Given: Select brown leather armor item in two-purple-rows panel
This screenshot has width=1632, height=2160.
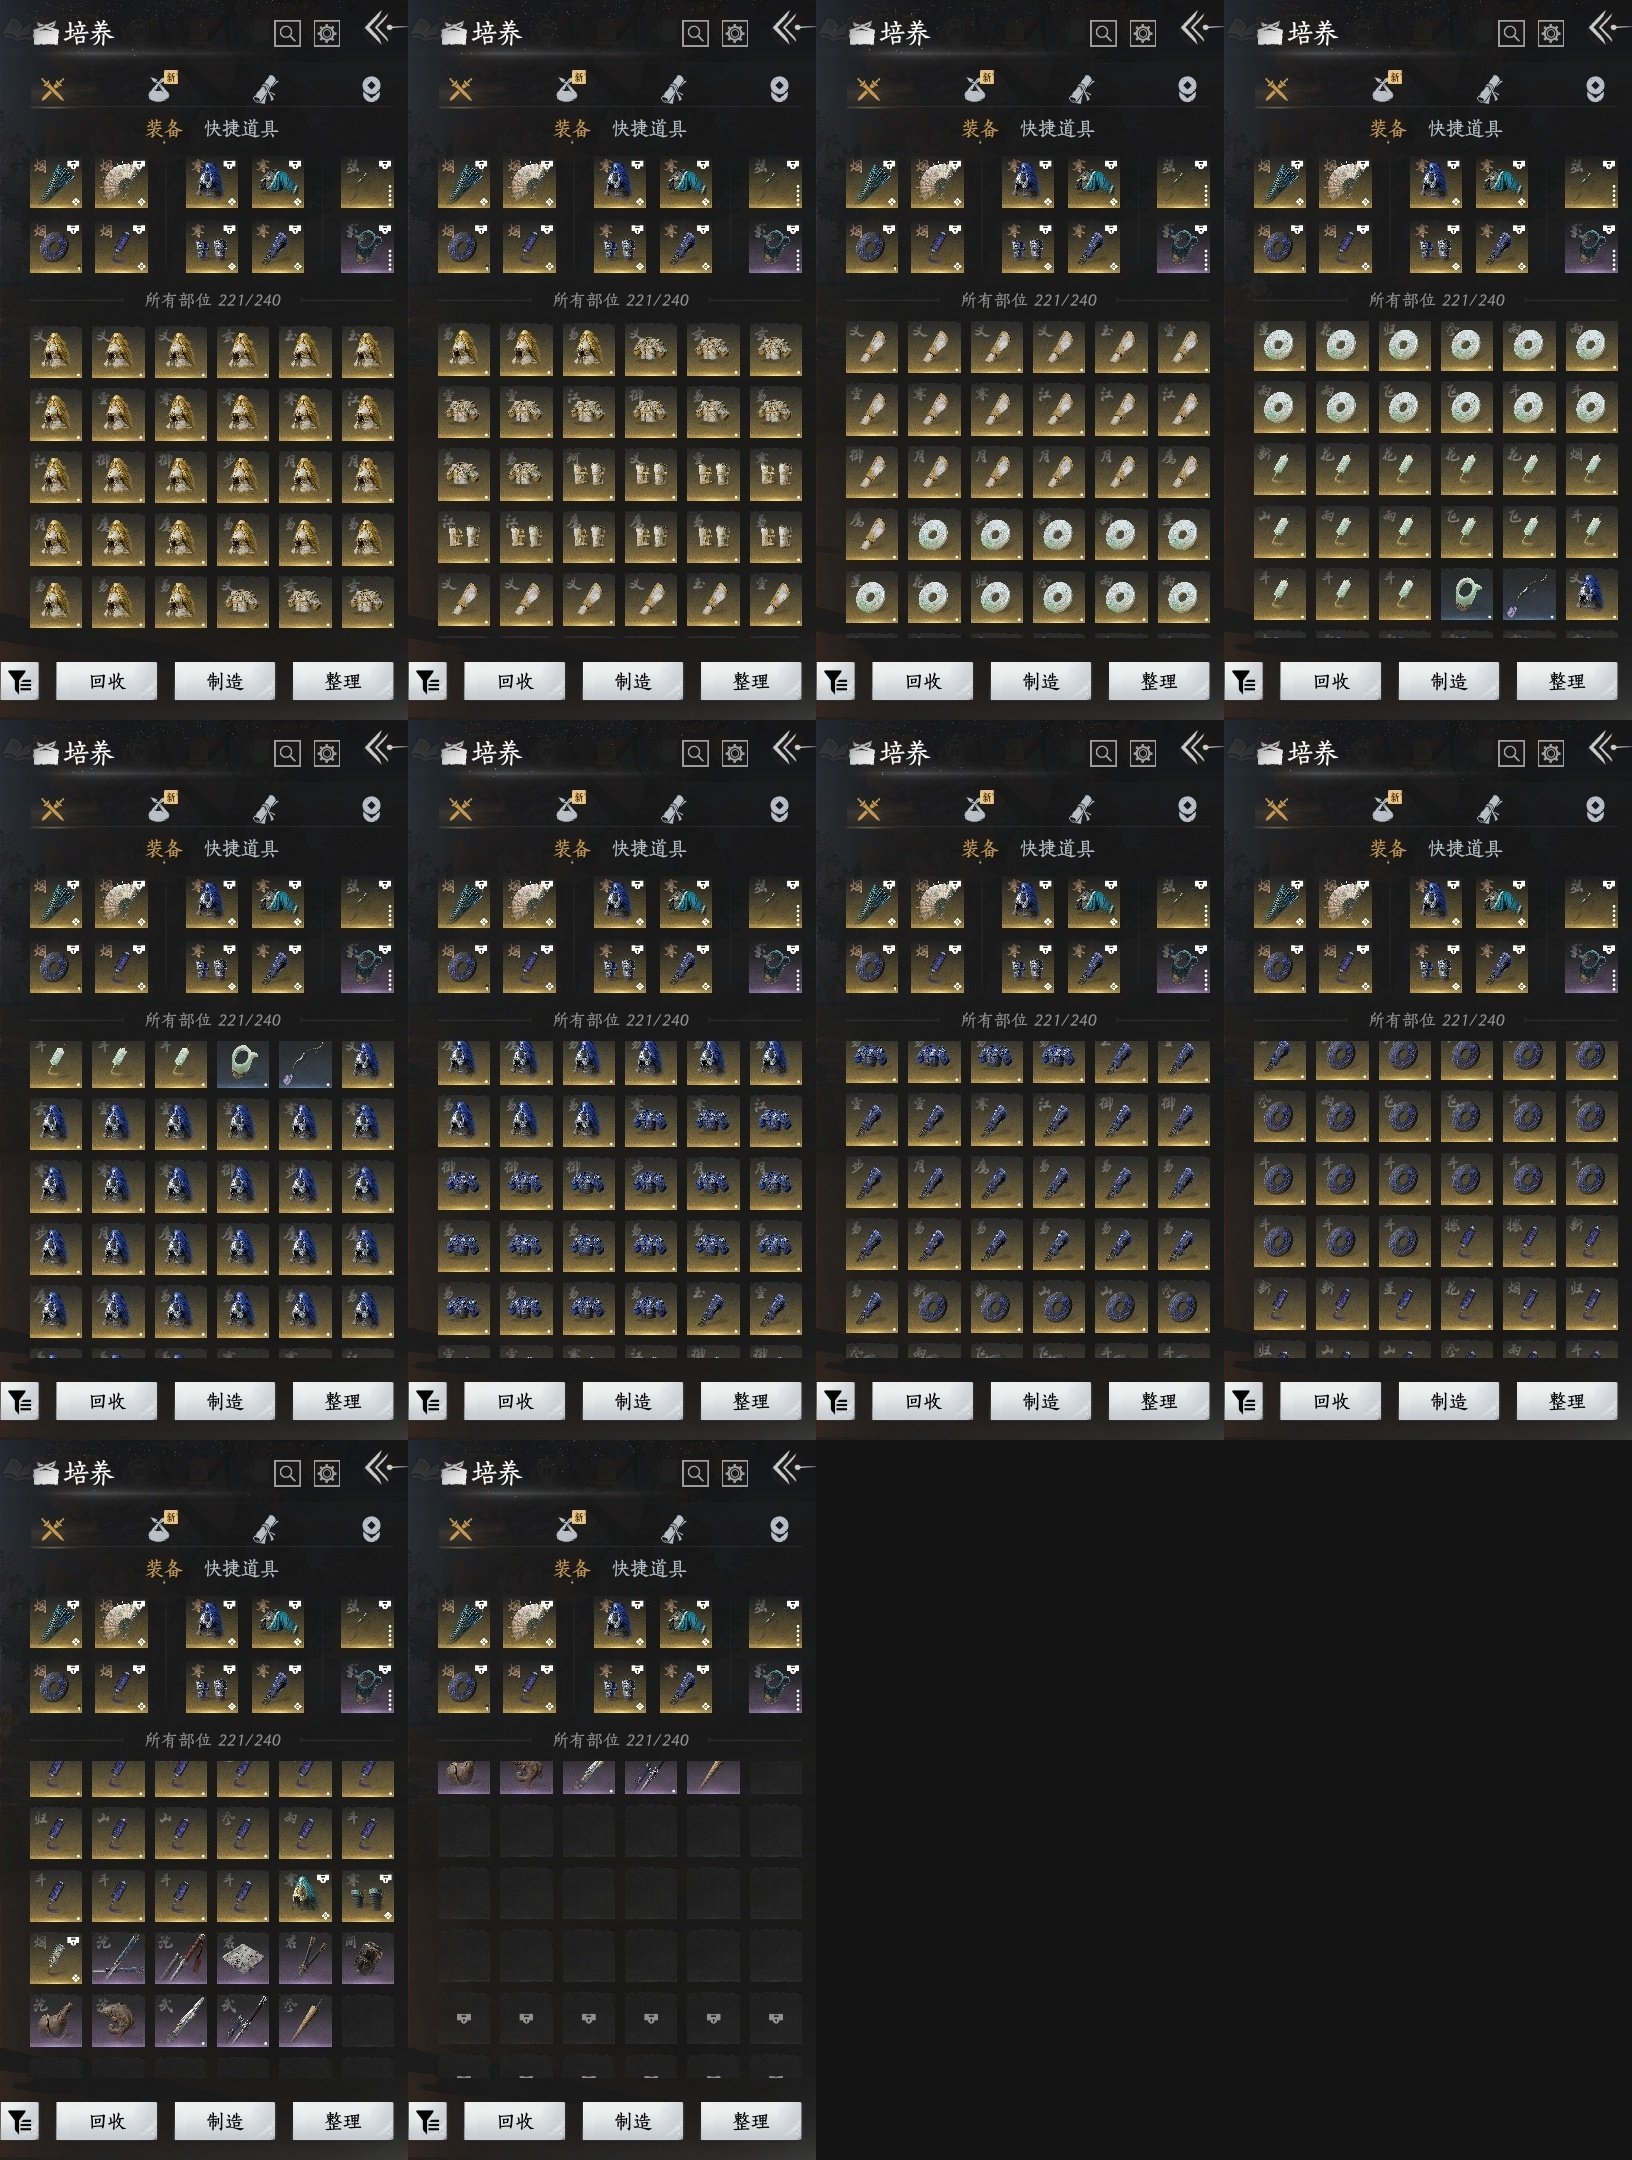Looking at the screenshot, I should tap(367, 1958).
